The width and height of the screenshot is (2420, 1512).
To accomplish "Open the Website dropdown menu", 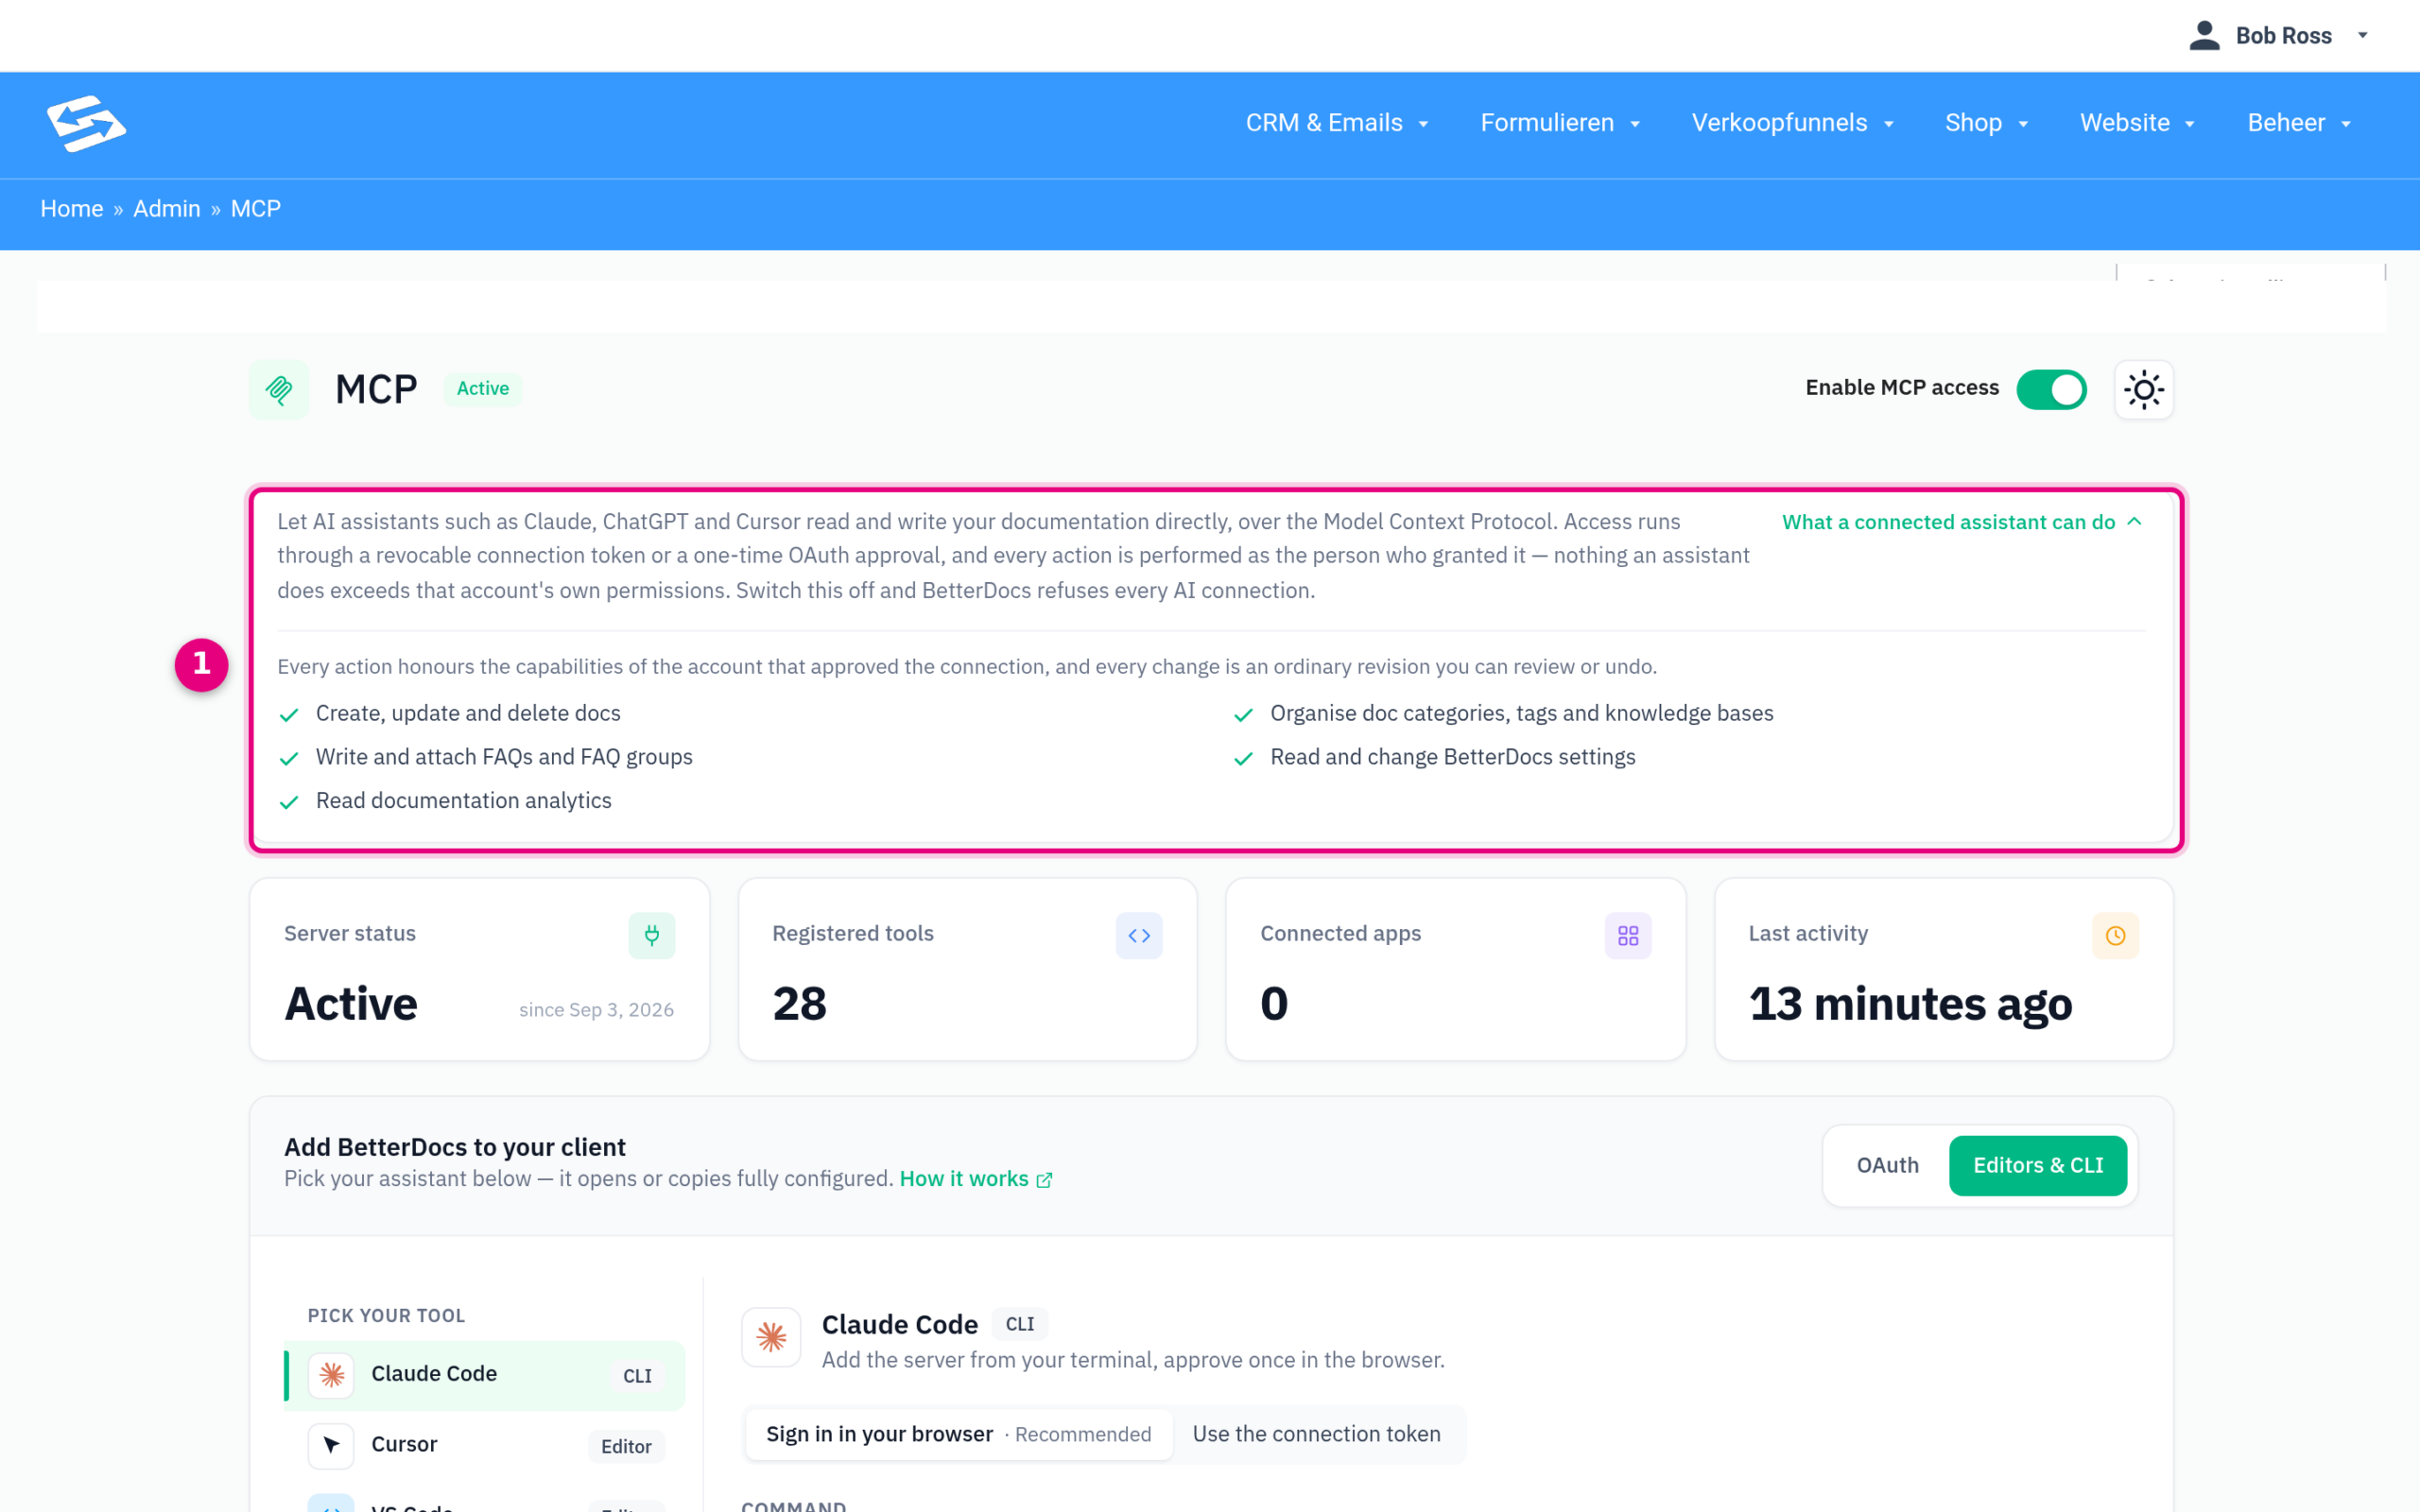I will pyautogui.click(x=2137, y=123).
